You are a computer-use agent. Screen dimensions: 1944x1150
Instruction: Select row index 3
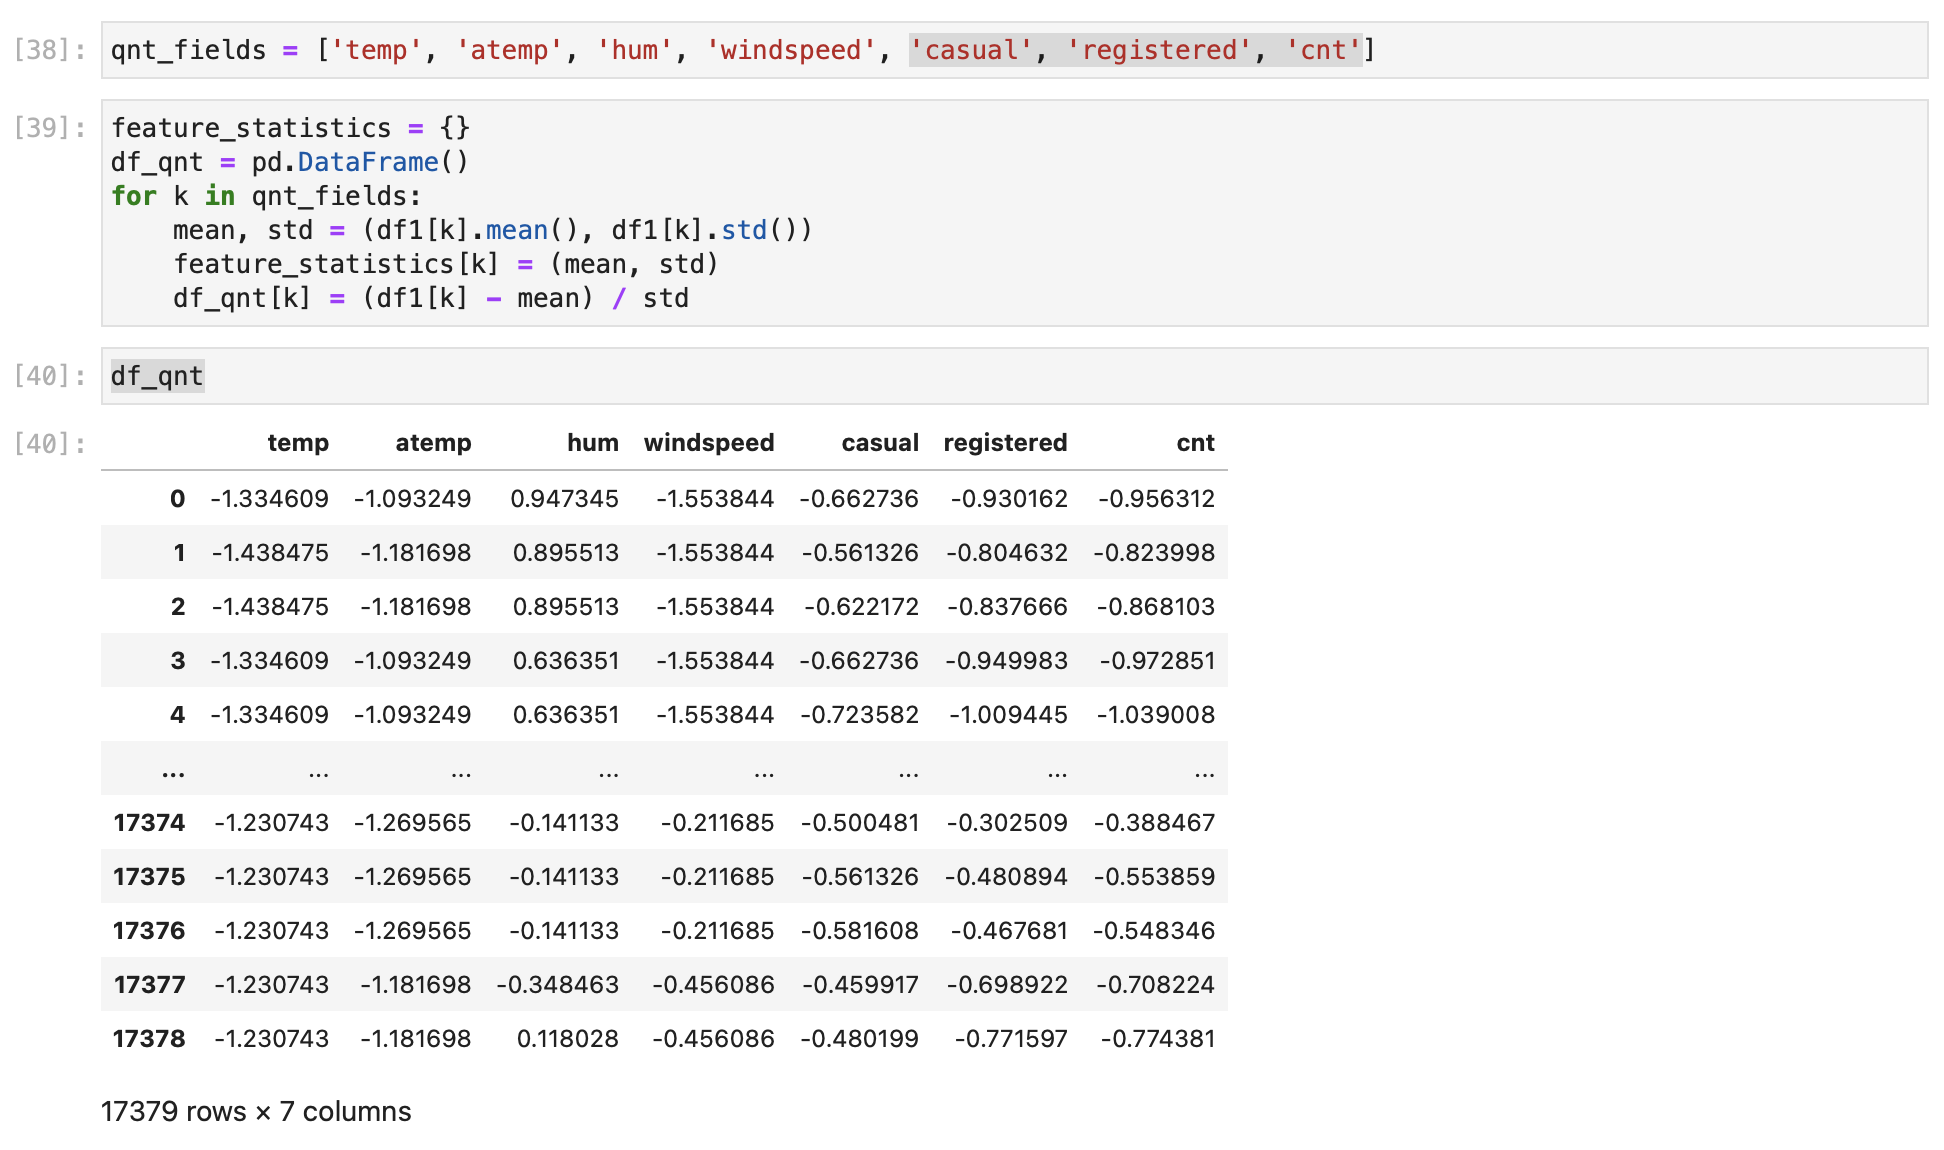pyautogui.click(x=178, y=661)
